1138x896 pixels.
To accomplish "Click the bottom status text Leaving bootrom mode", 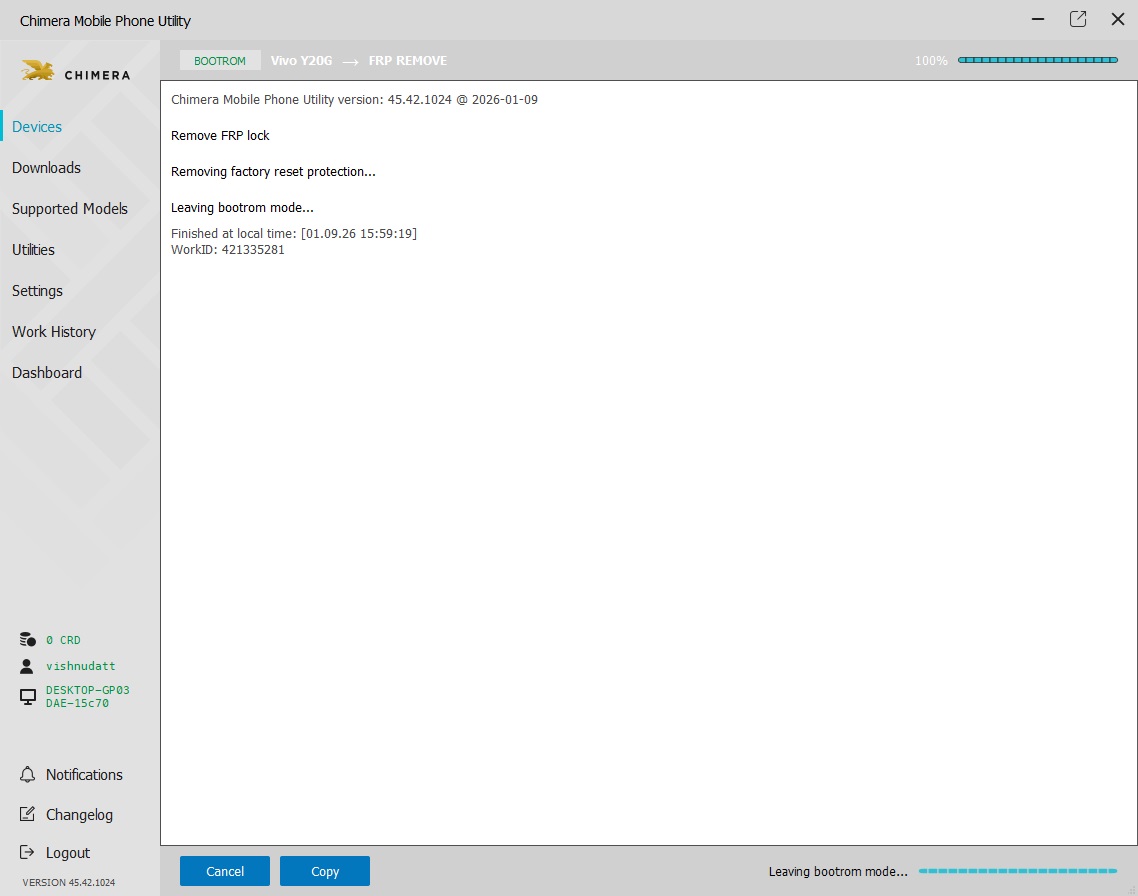I will point(838,871).
